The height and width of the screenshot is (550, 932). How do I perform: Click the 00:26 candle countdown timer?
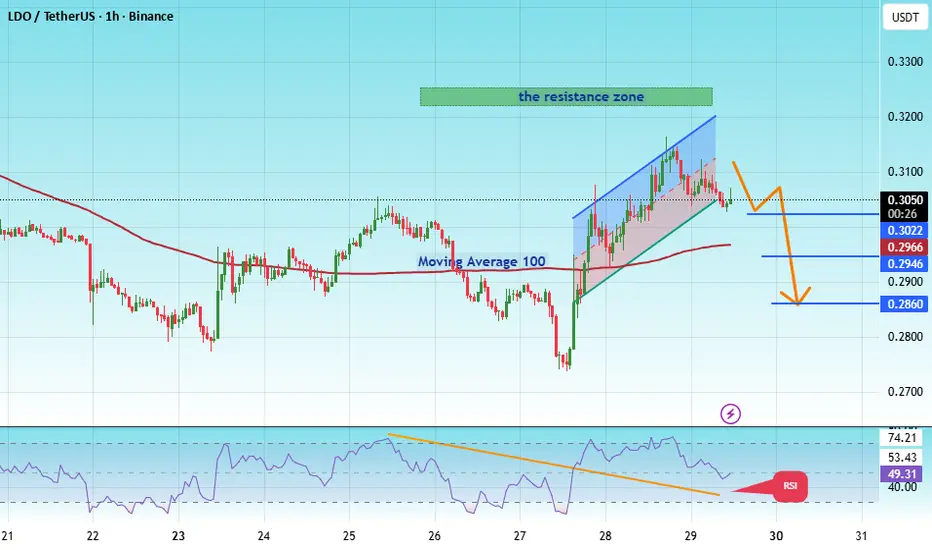coord(903,214)
